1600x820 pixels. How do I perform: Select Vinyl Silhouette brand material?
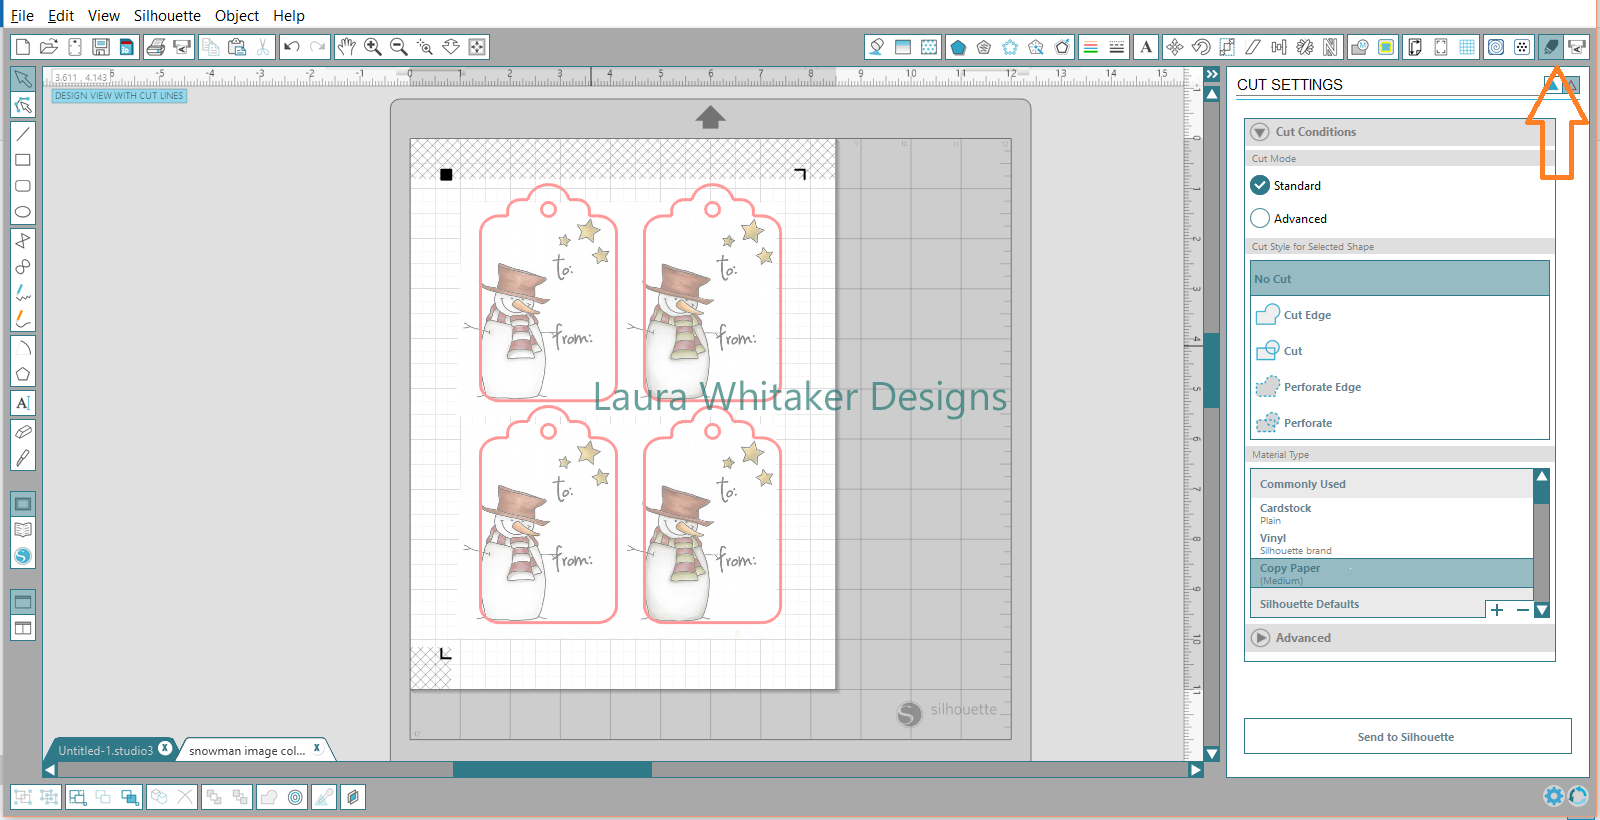pyautogui.click(x=1392, y=543)
